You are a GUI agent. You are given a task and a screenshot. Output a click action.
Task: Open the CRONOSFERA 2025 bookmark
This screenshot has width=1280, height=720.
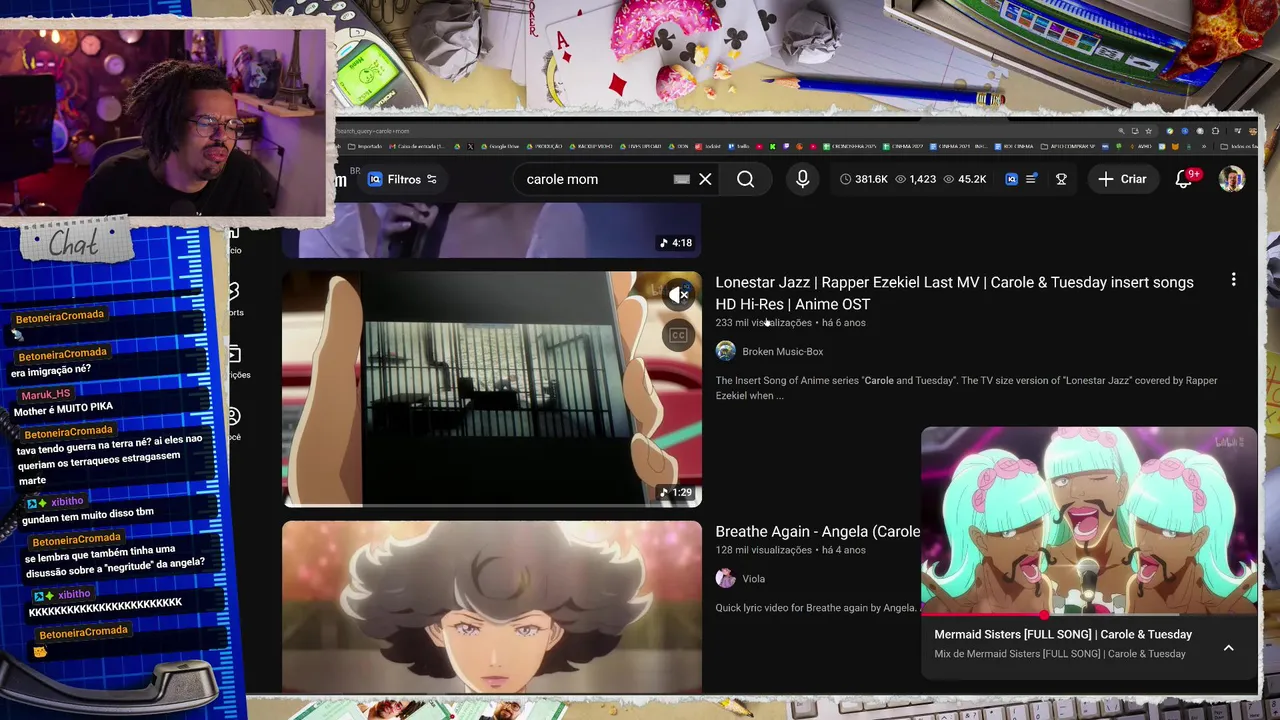pos(851,147)
